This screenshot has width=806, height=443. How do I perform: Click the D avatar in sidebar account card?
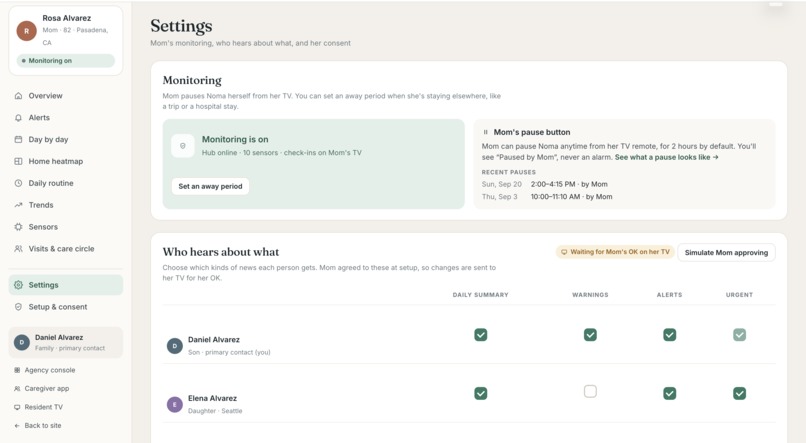tap(22, 342)
